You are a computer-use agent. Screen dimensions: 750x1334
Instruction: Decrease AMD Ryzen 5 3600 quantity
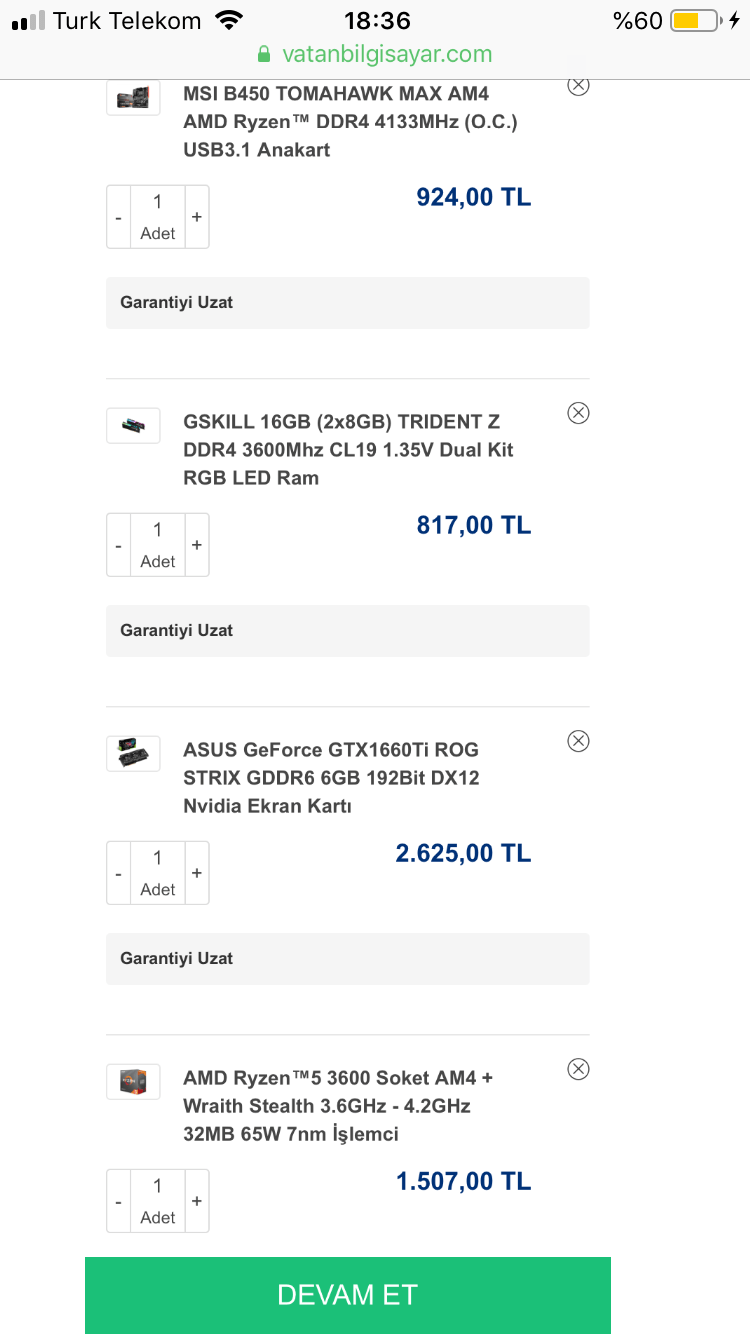click(119, 1201)
